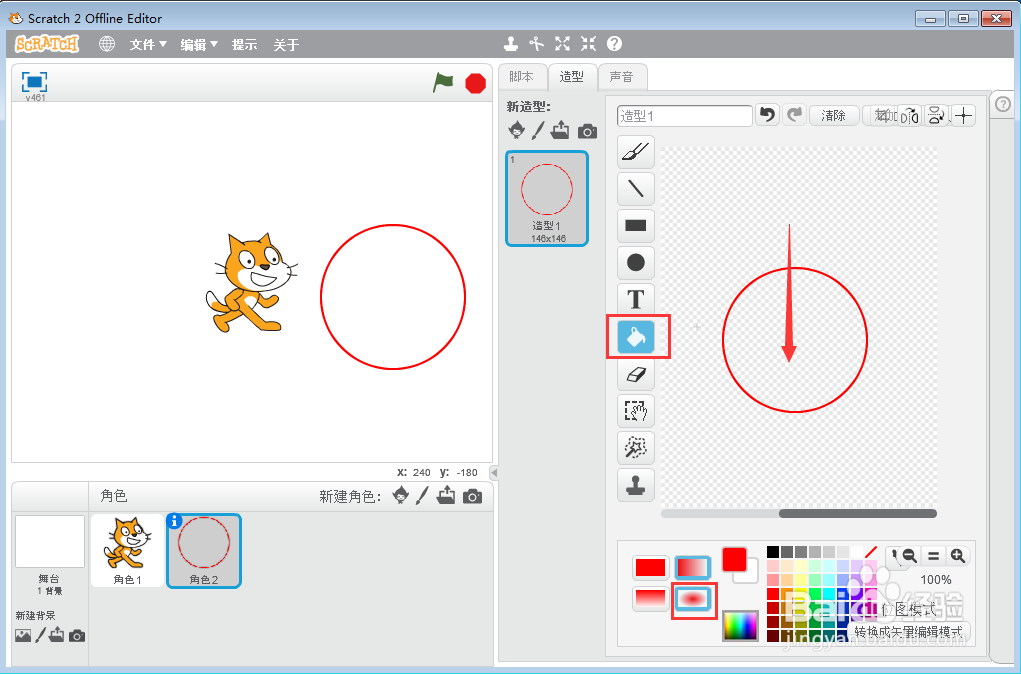
Task: Select vertical gradient fill style
Action: (650, 598)
